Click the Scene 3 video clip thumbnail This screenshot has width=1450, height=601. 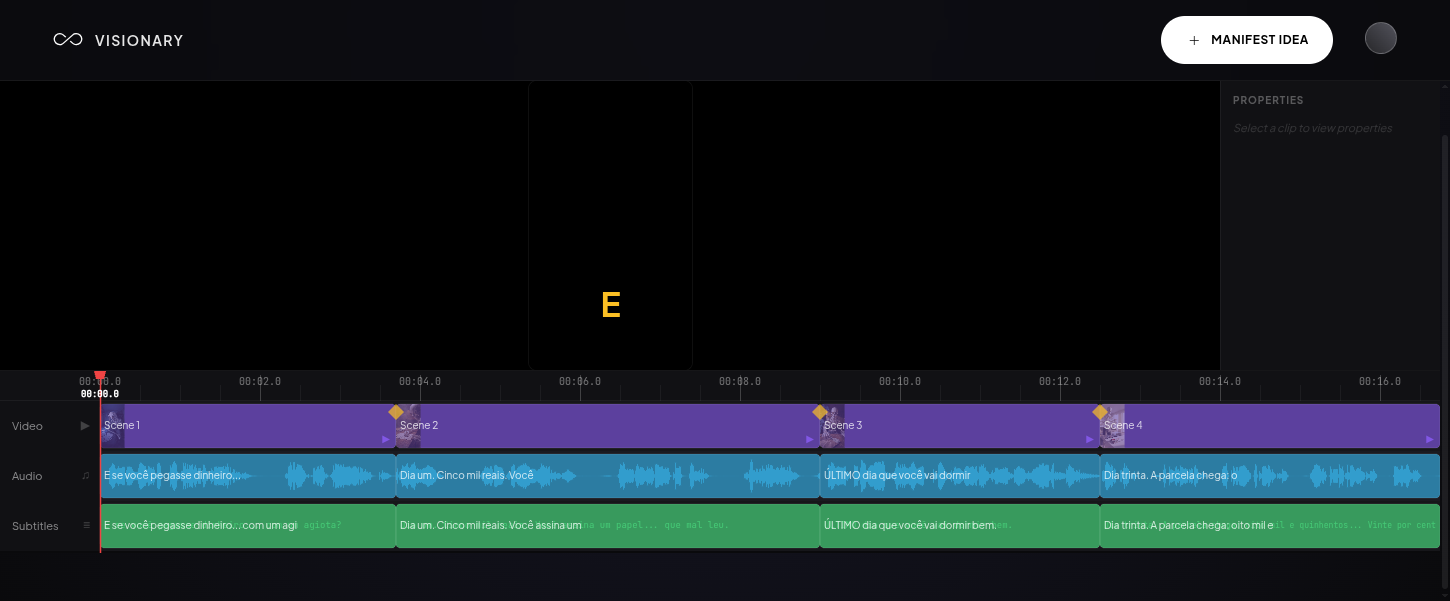[832, 426]
